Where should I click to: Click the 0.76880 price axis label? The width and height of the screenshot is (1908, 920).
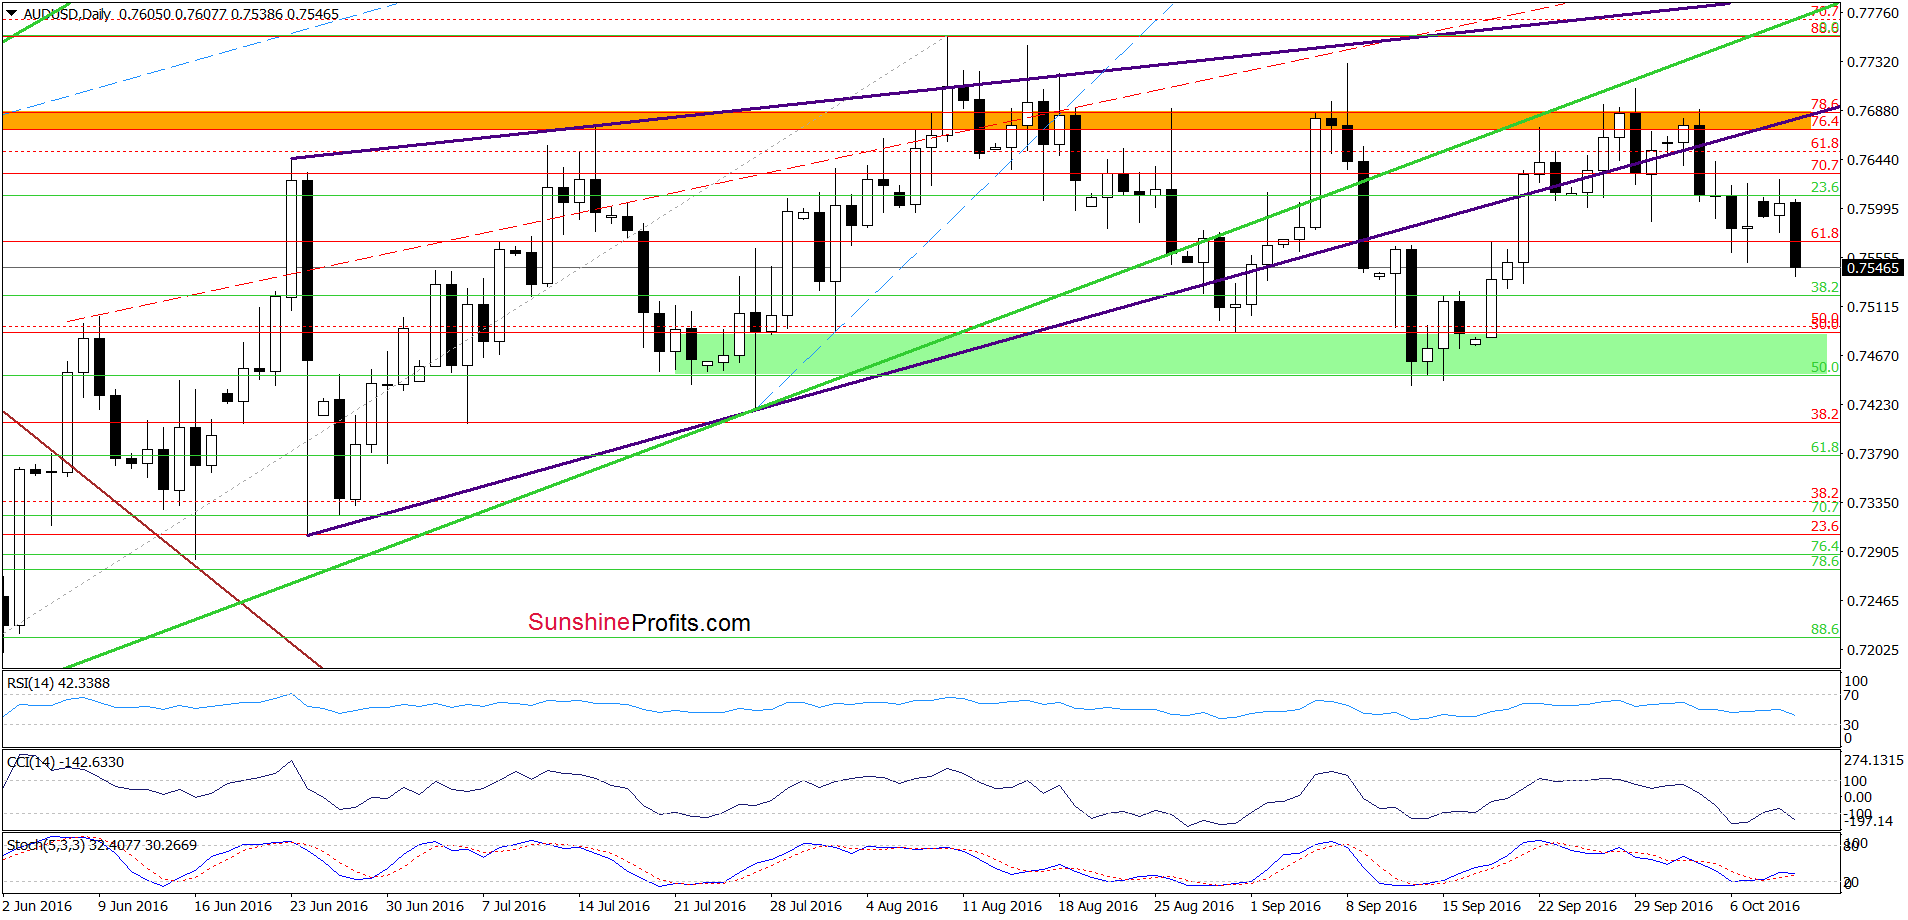(x=1872, y=111)
